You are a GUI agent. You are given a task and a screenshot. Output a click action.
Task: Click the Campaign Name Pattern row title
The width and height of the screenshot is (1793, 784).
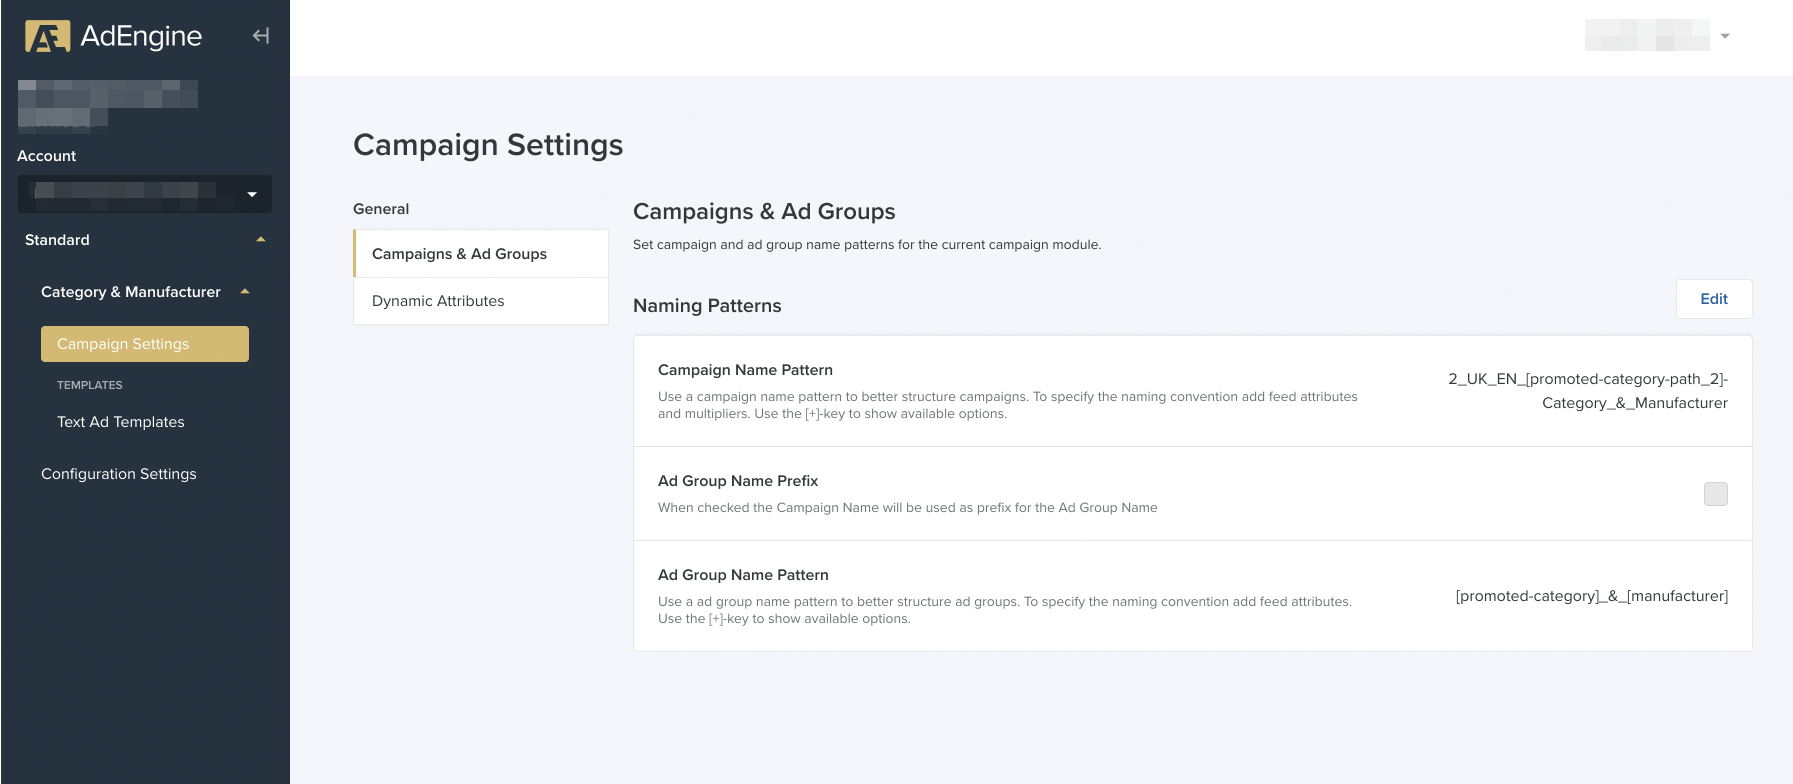click(x=745, y=370)
